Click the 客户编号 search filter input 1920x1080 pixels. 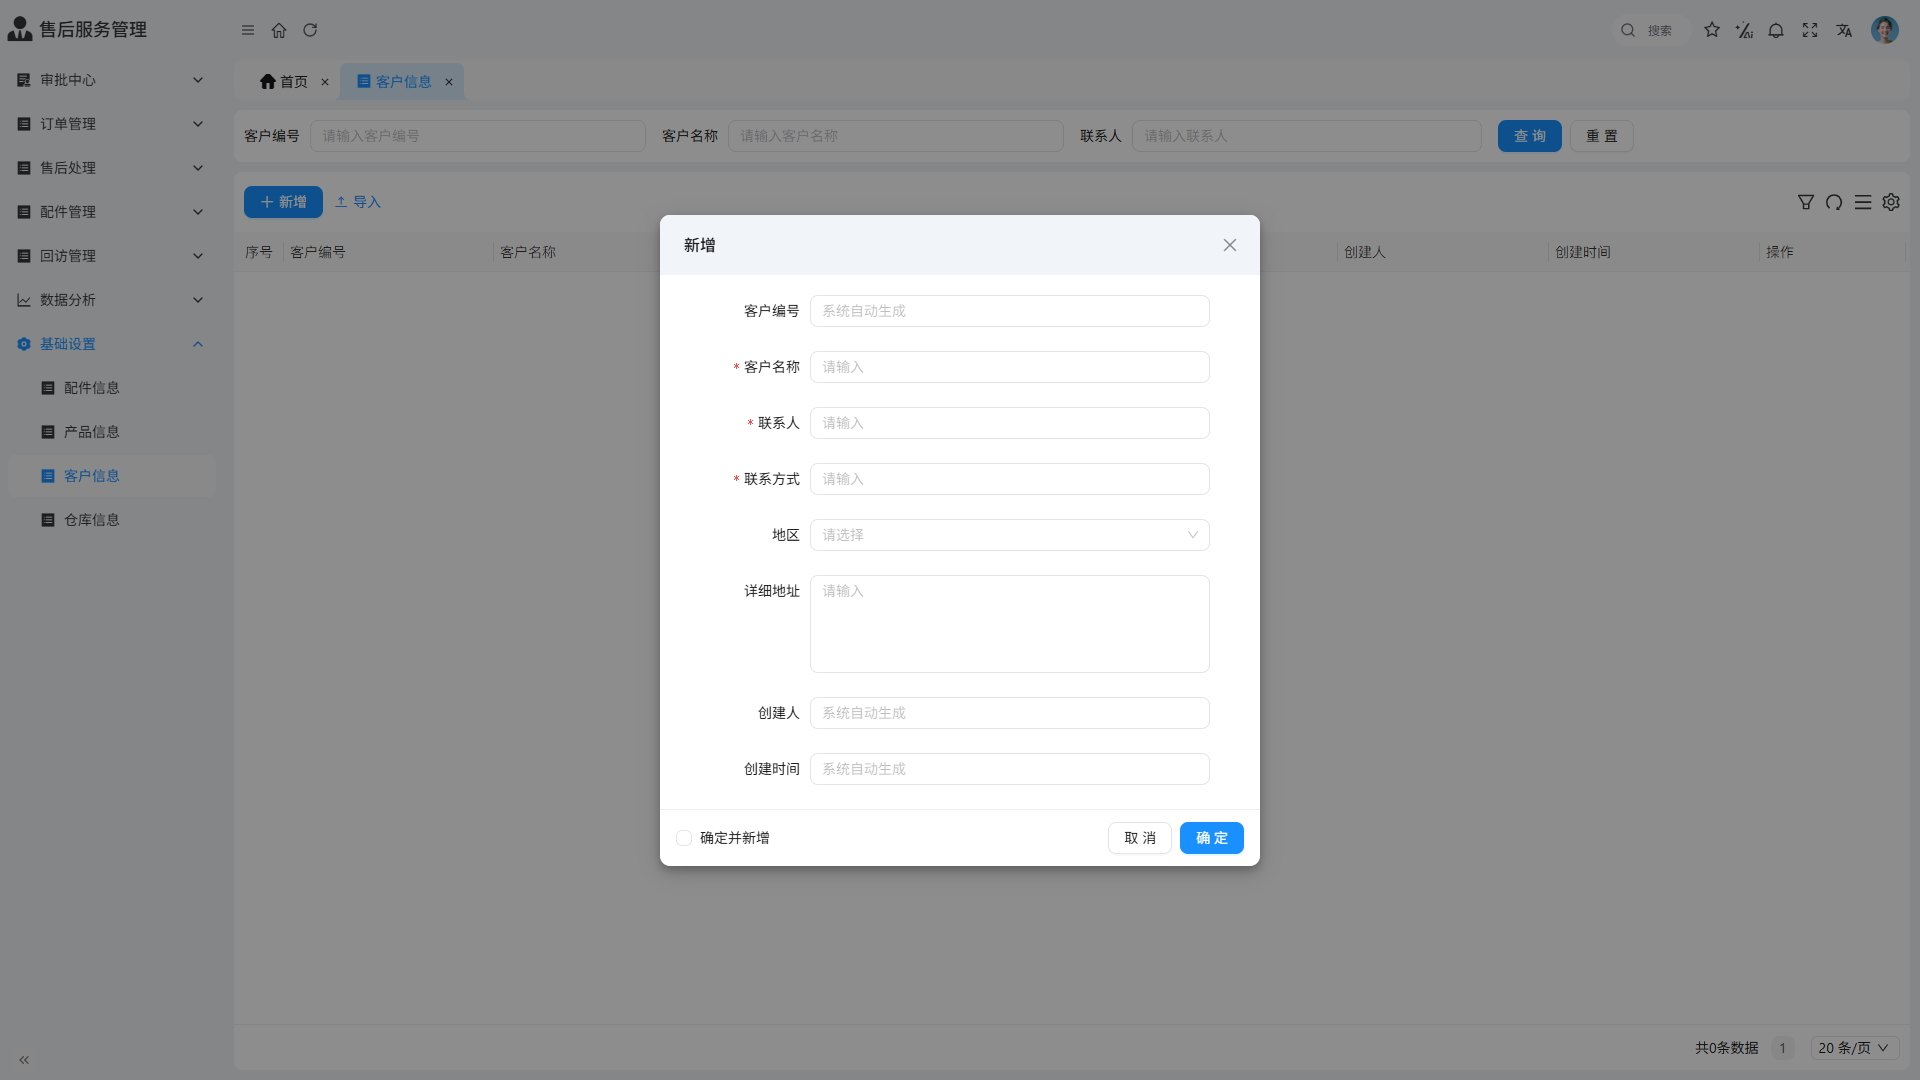[x=478, y=136]
